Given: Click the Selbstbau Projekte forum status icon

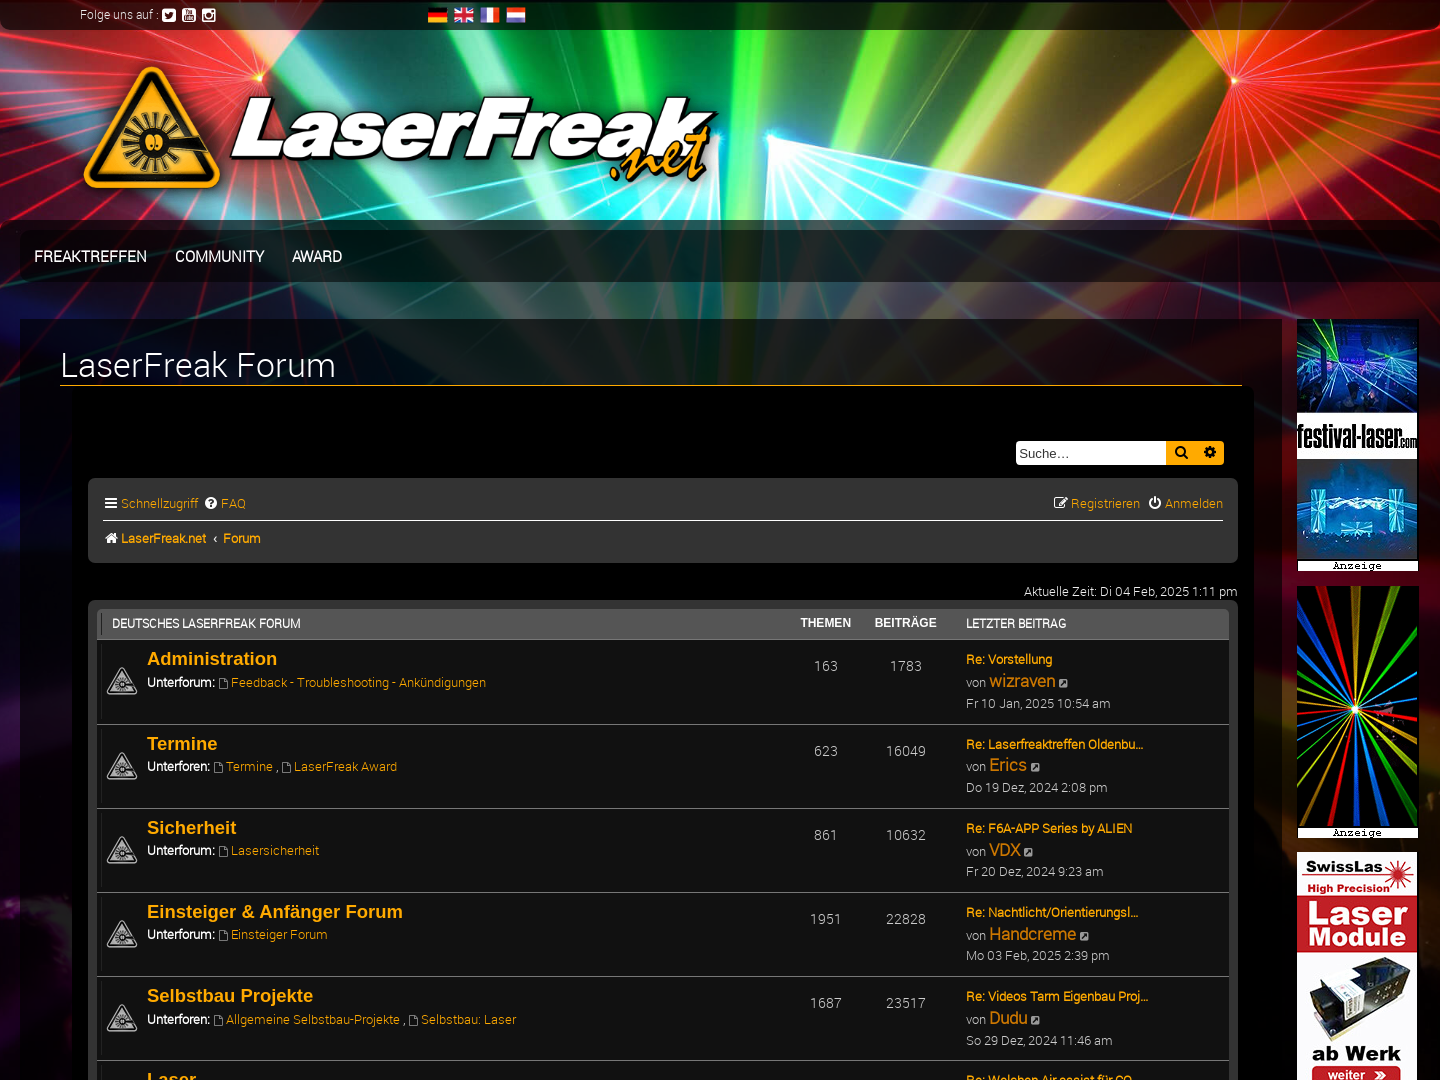Looking at the screenshot, I should (122, 1018).
